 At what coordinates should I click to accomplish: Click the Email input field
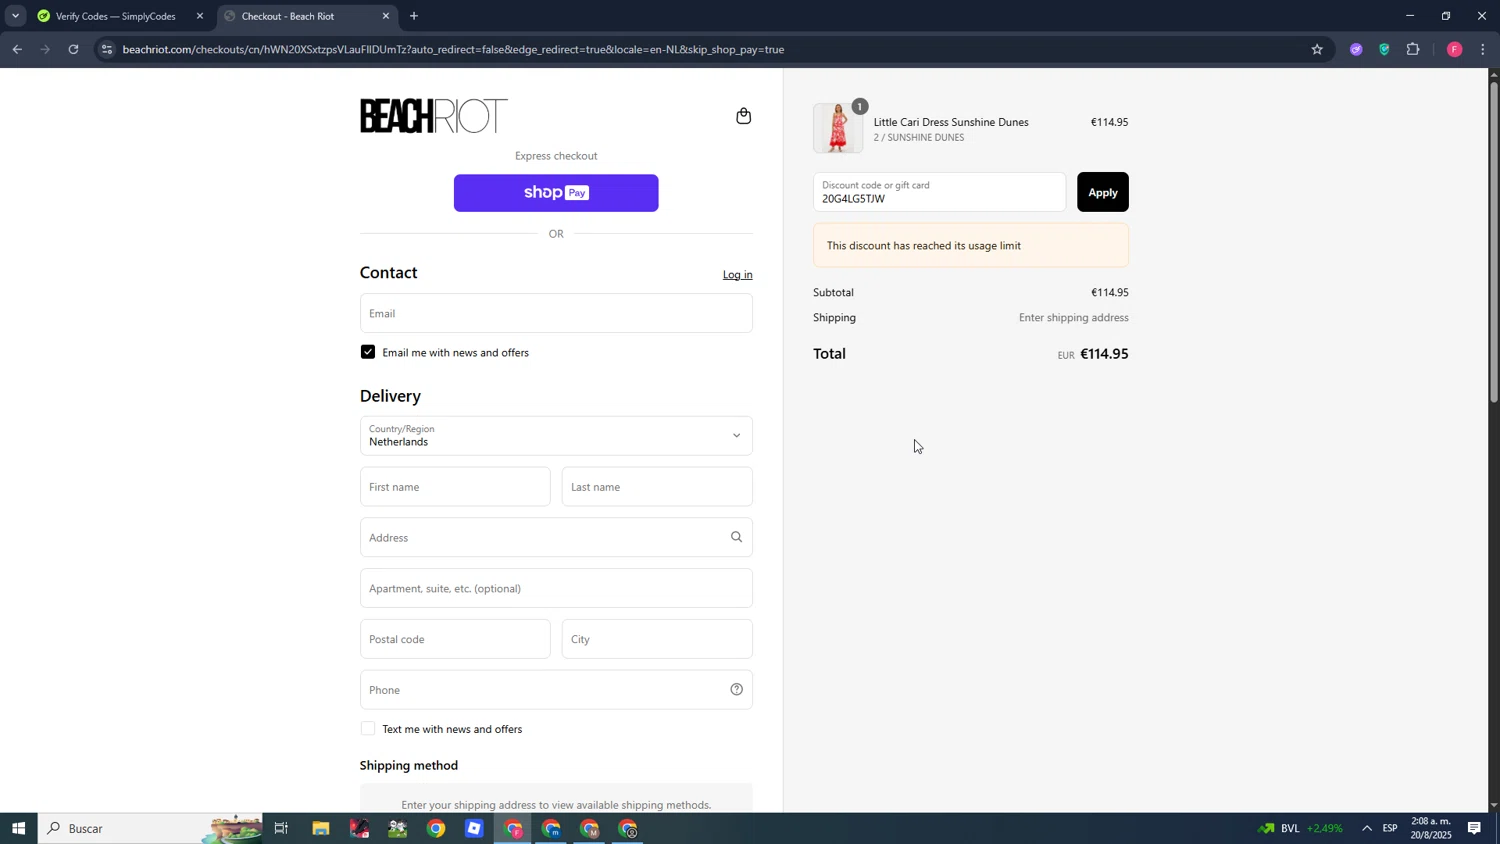(556, 313)
